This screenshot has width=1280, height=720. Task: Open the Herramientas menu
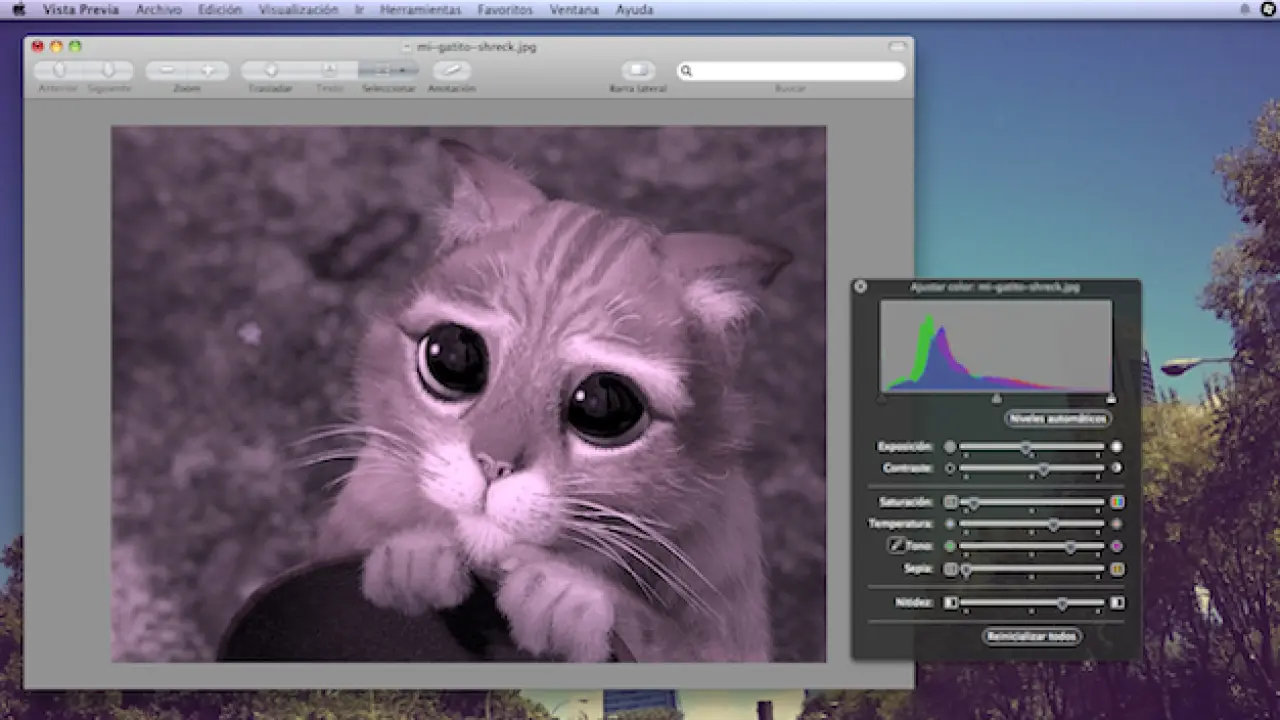click(420, 10)
